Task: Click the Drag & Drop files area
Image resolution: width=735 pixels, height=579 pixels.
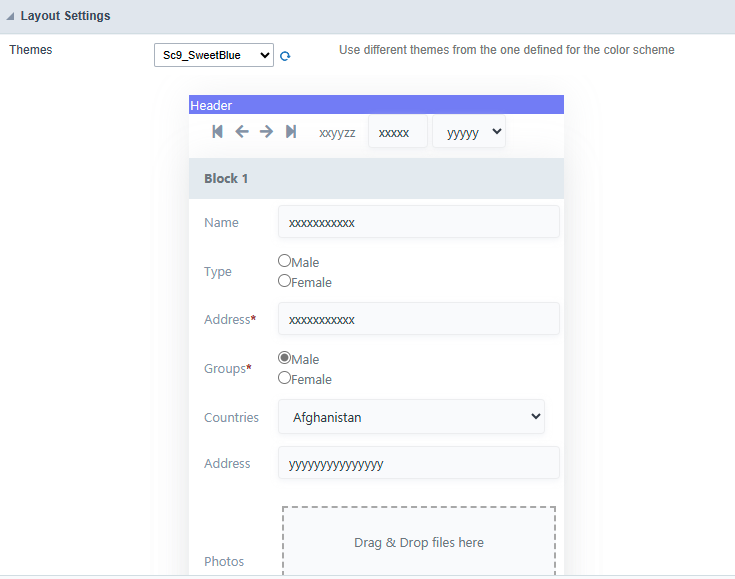Action: (419, 541)
